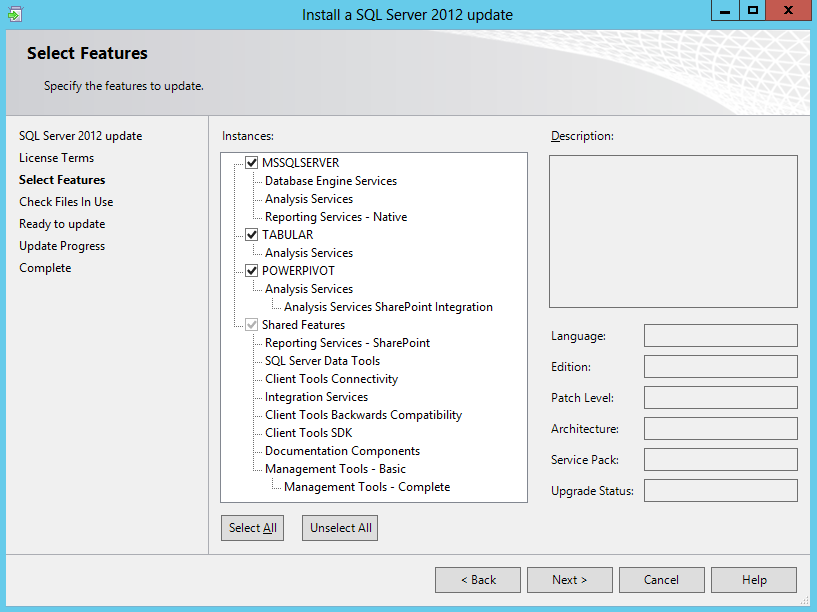The width and height of the screenshot is (817, 612).
Task: Close the SQL Server update window
Action: tap(788, 10)
